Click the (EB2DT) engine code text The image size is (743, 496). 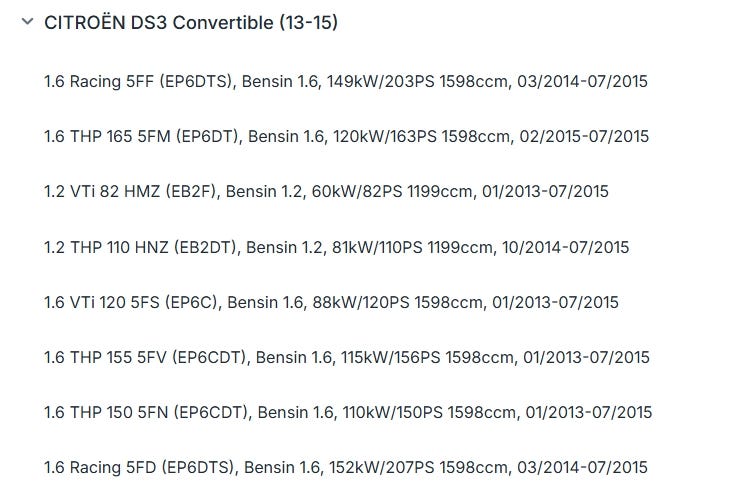207,247
